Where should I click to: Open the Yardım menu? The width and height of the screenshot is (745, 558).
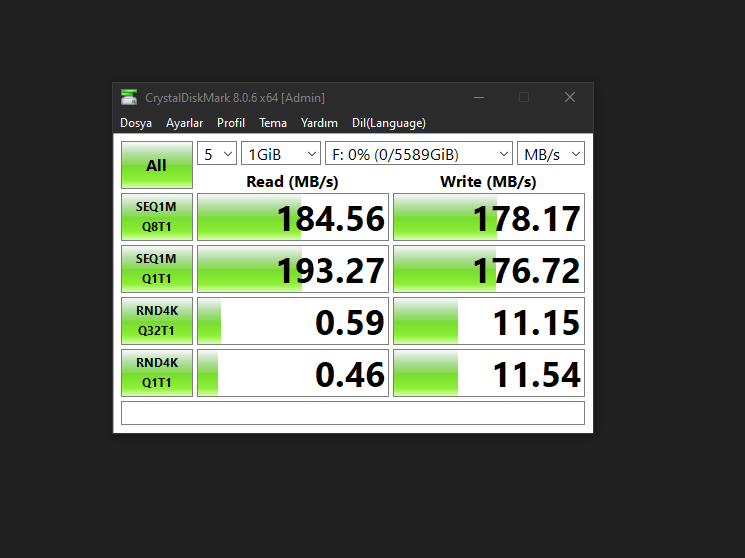coord(319,123)
